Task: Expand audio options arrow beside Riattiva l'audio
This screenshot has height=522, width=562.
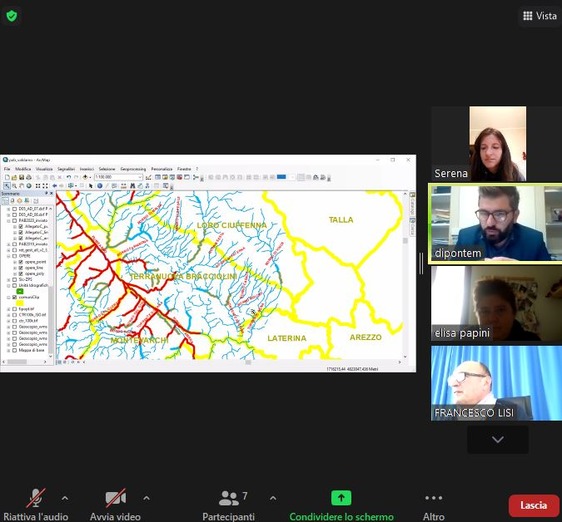Action: (65, 498)
